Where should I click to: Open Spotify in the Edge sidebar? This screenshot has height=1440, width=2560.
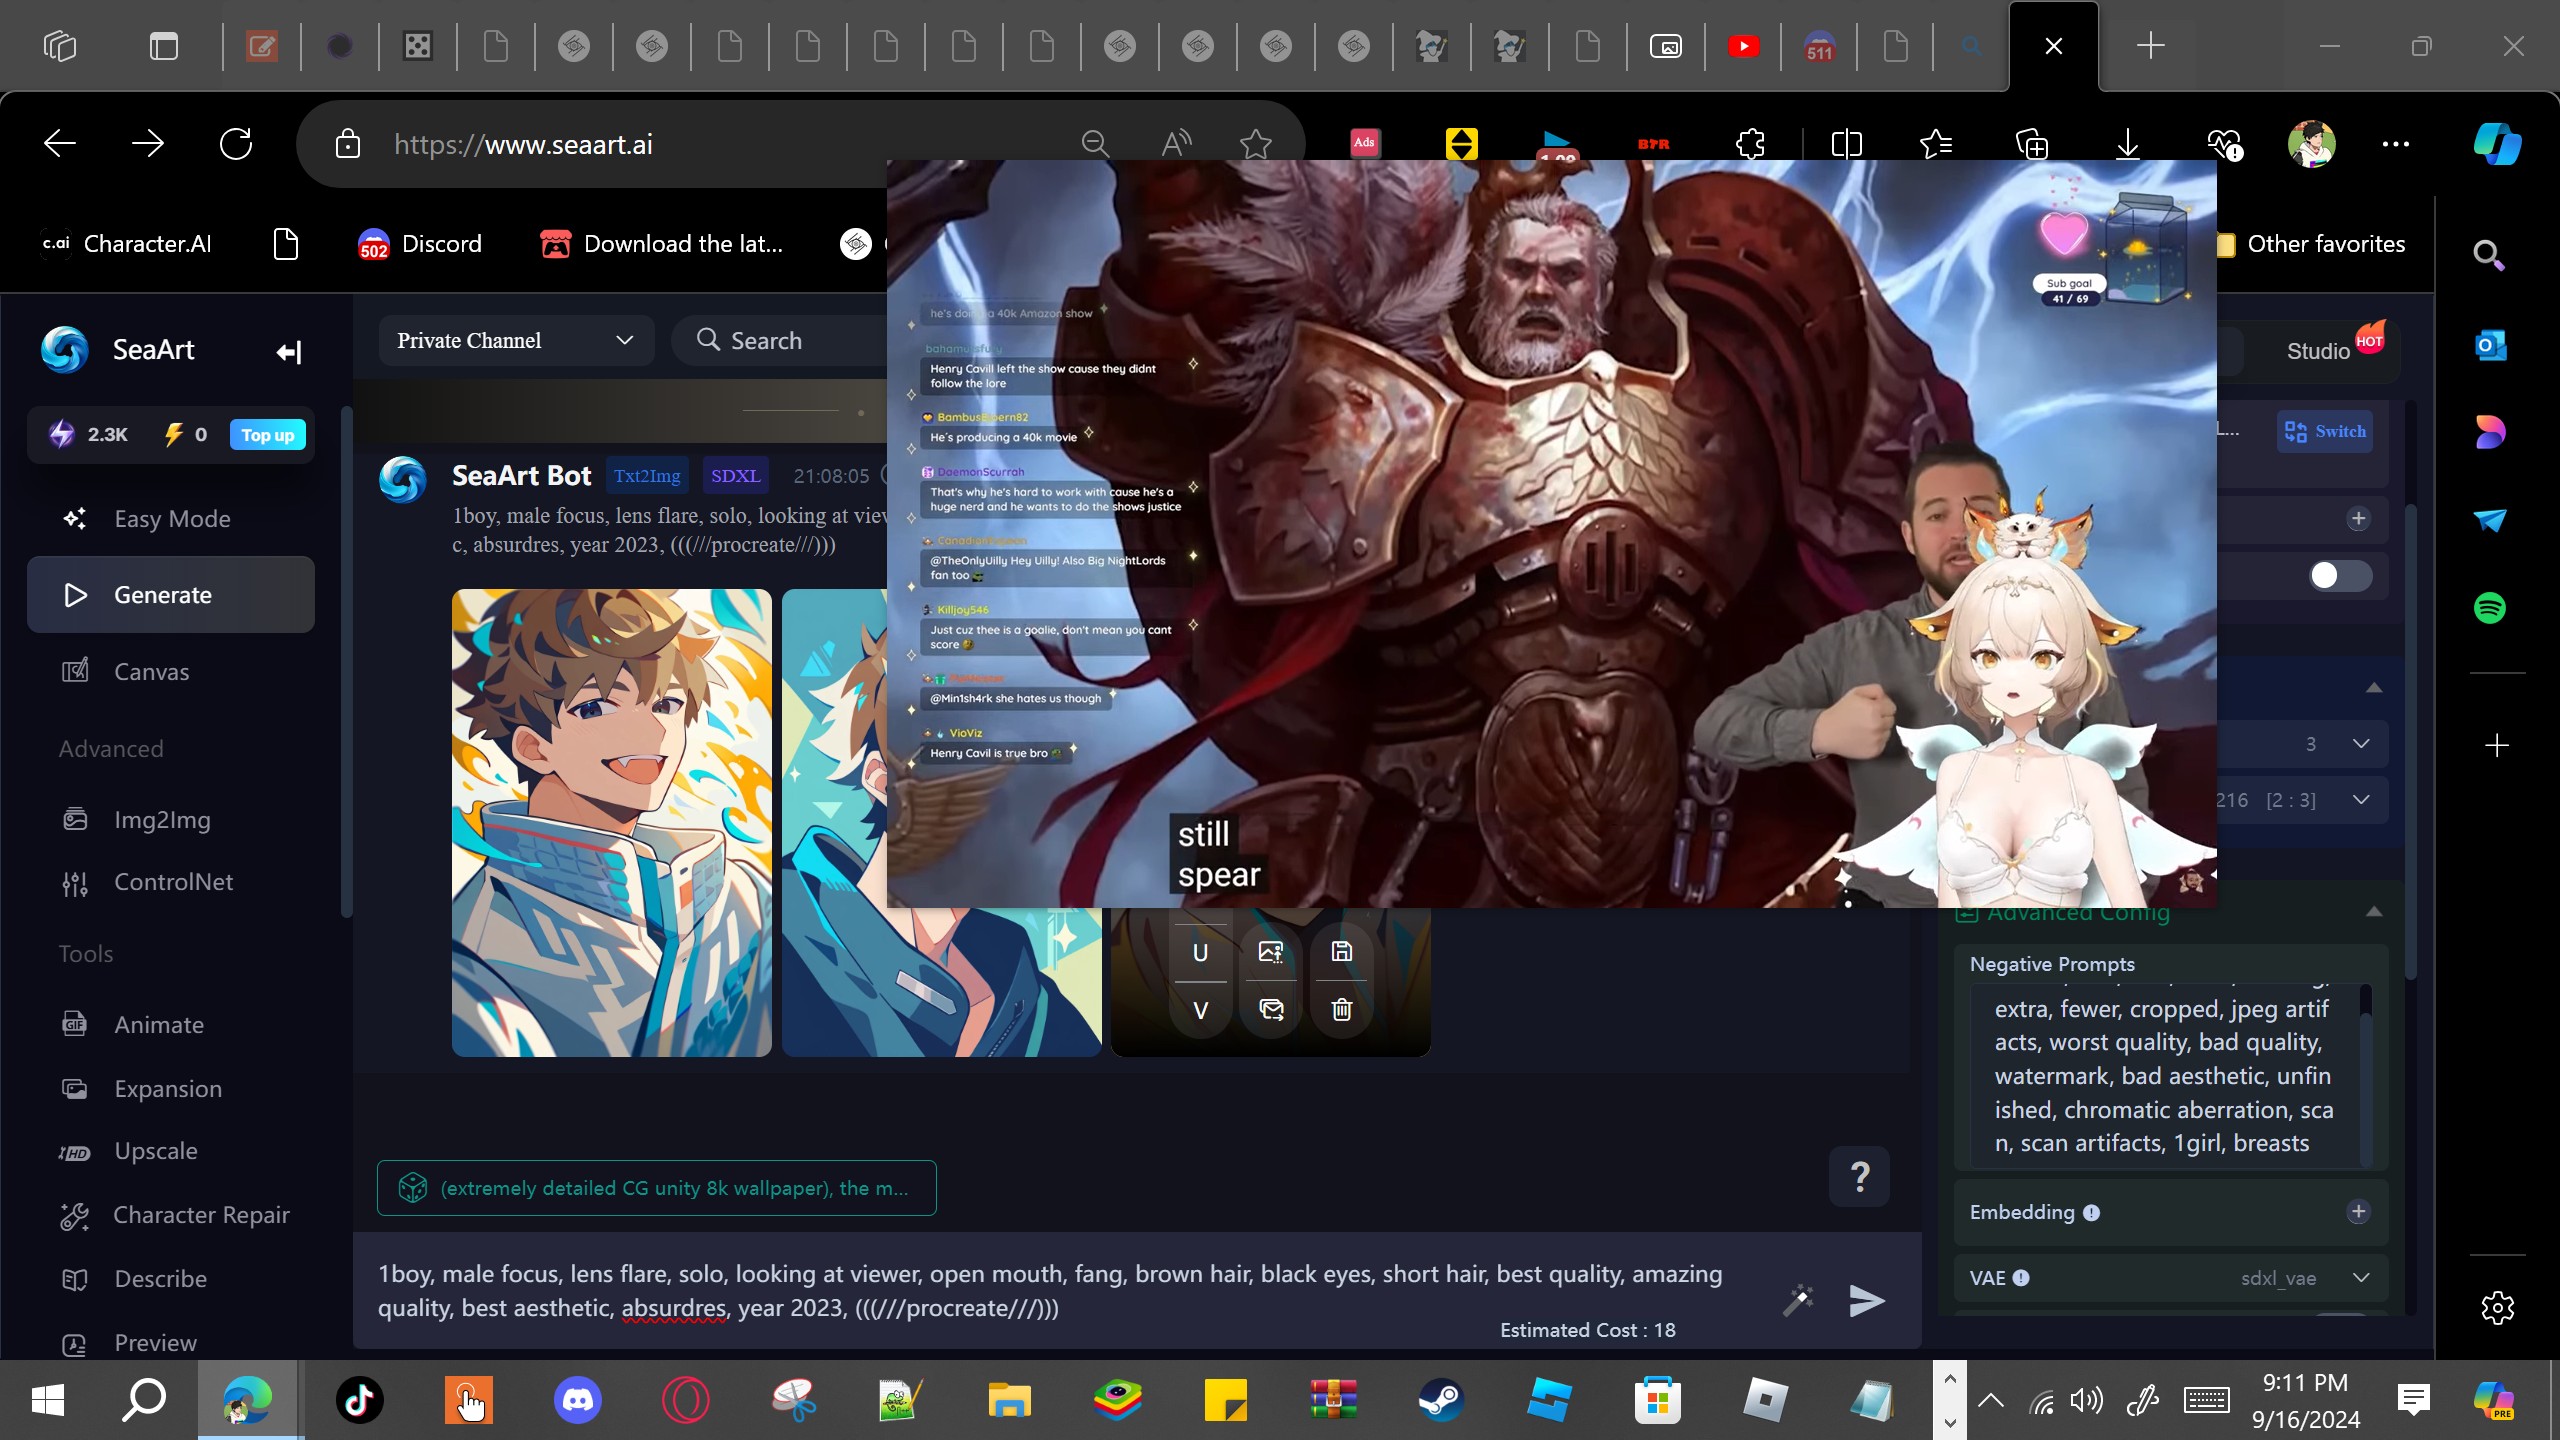tap(2490, 608)
